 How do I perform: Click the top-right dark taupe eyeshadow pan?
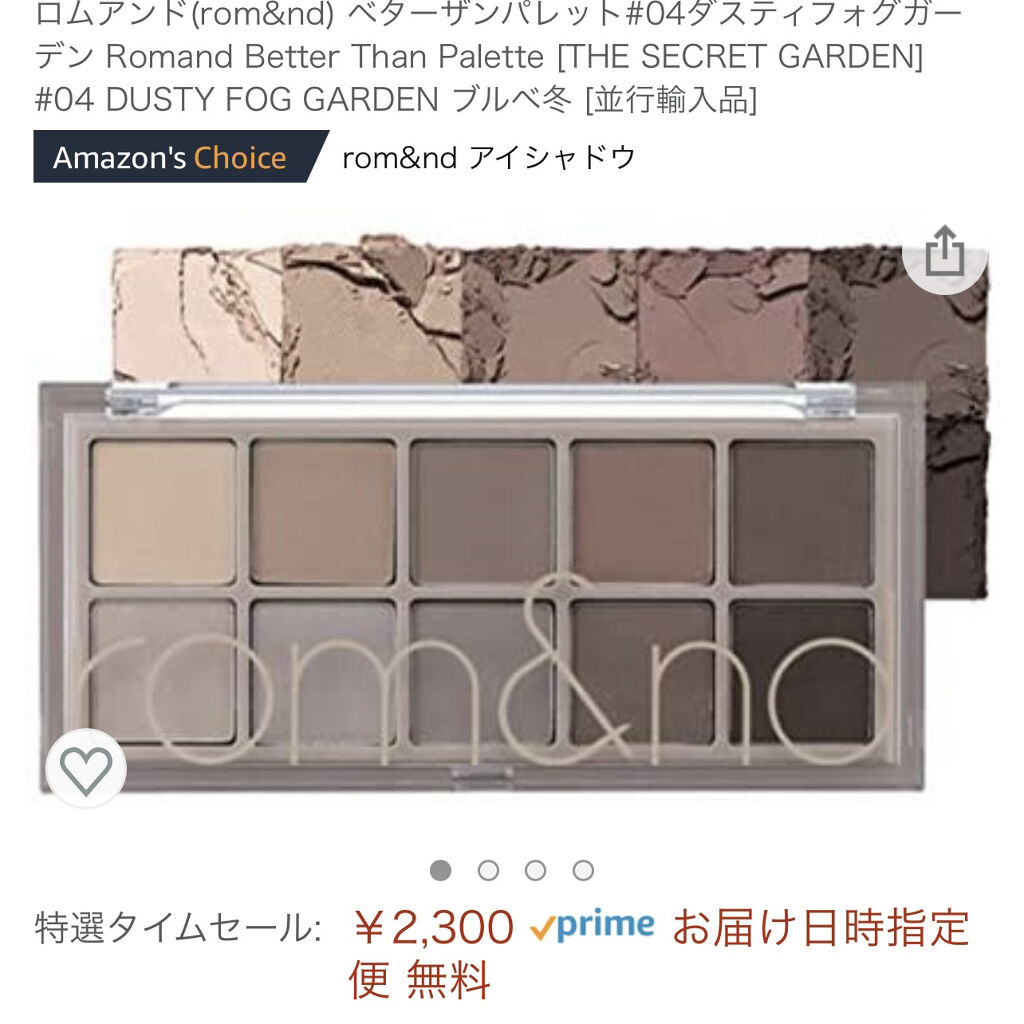pyautogui.click(x=802, y=512)
